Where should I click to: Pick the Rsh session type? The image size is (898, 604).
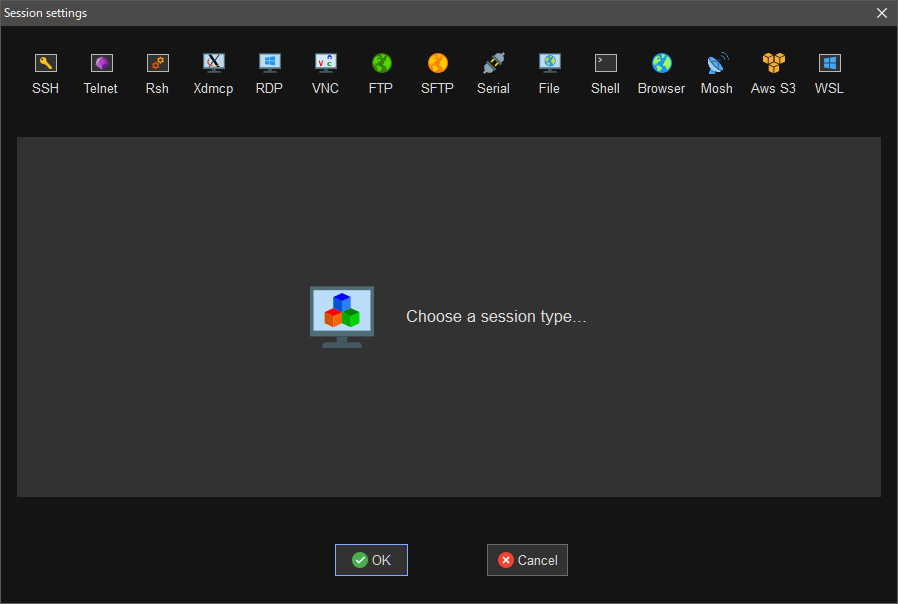pos(157,73)
